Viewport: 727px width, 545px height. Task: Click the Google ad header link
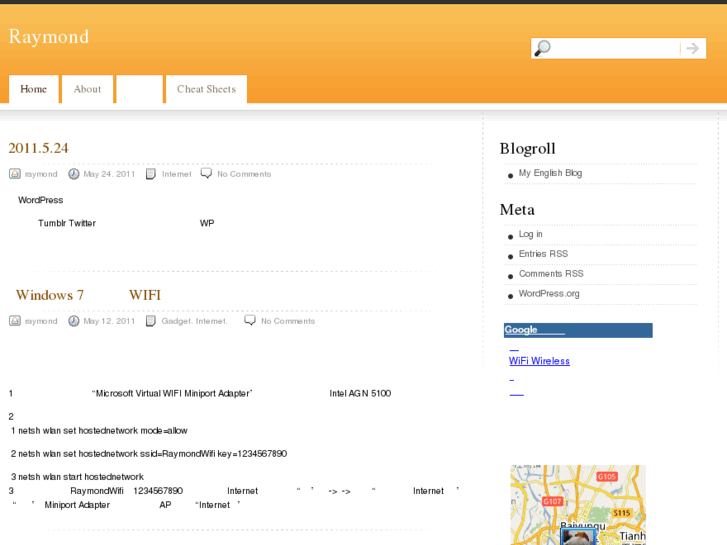click(534, 330)
